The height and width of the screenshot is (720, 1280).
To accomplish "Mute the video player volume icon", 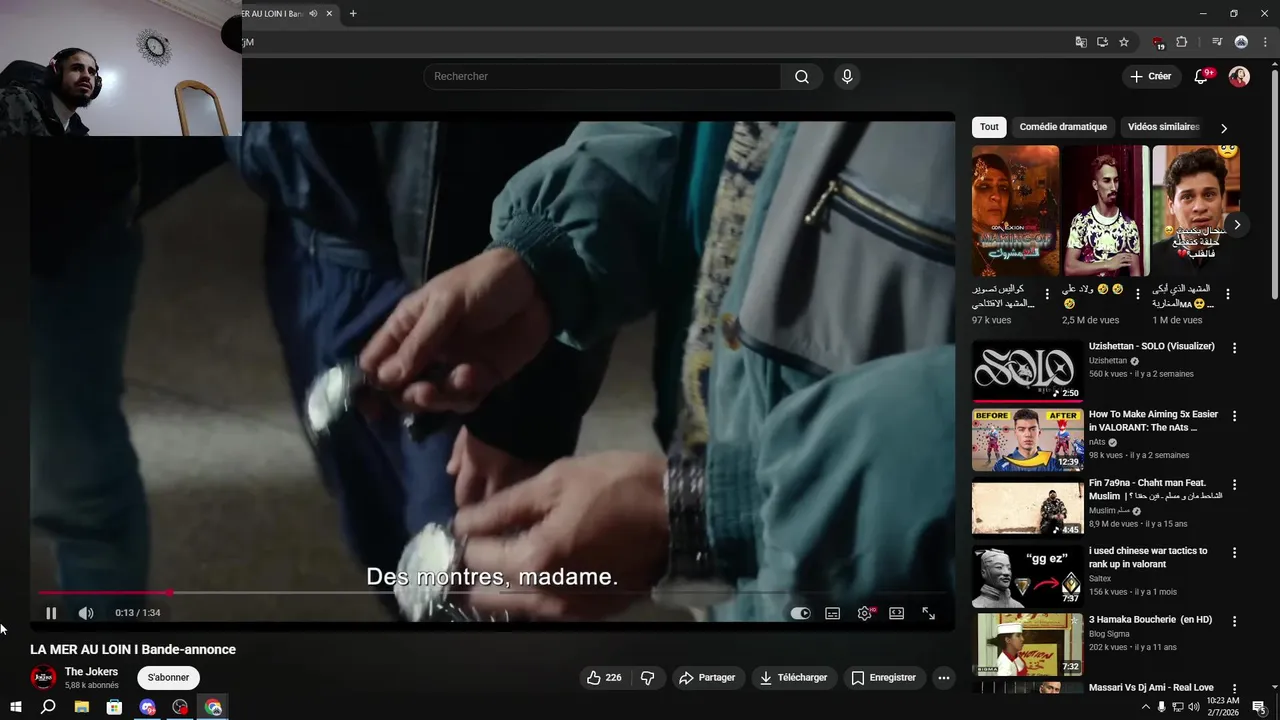I will click(x=86, y=613).
